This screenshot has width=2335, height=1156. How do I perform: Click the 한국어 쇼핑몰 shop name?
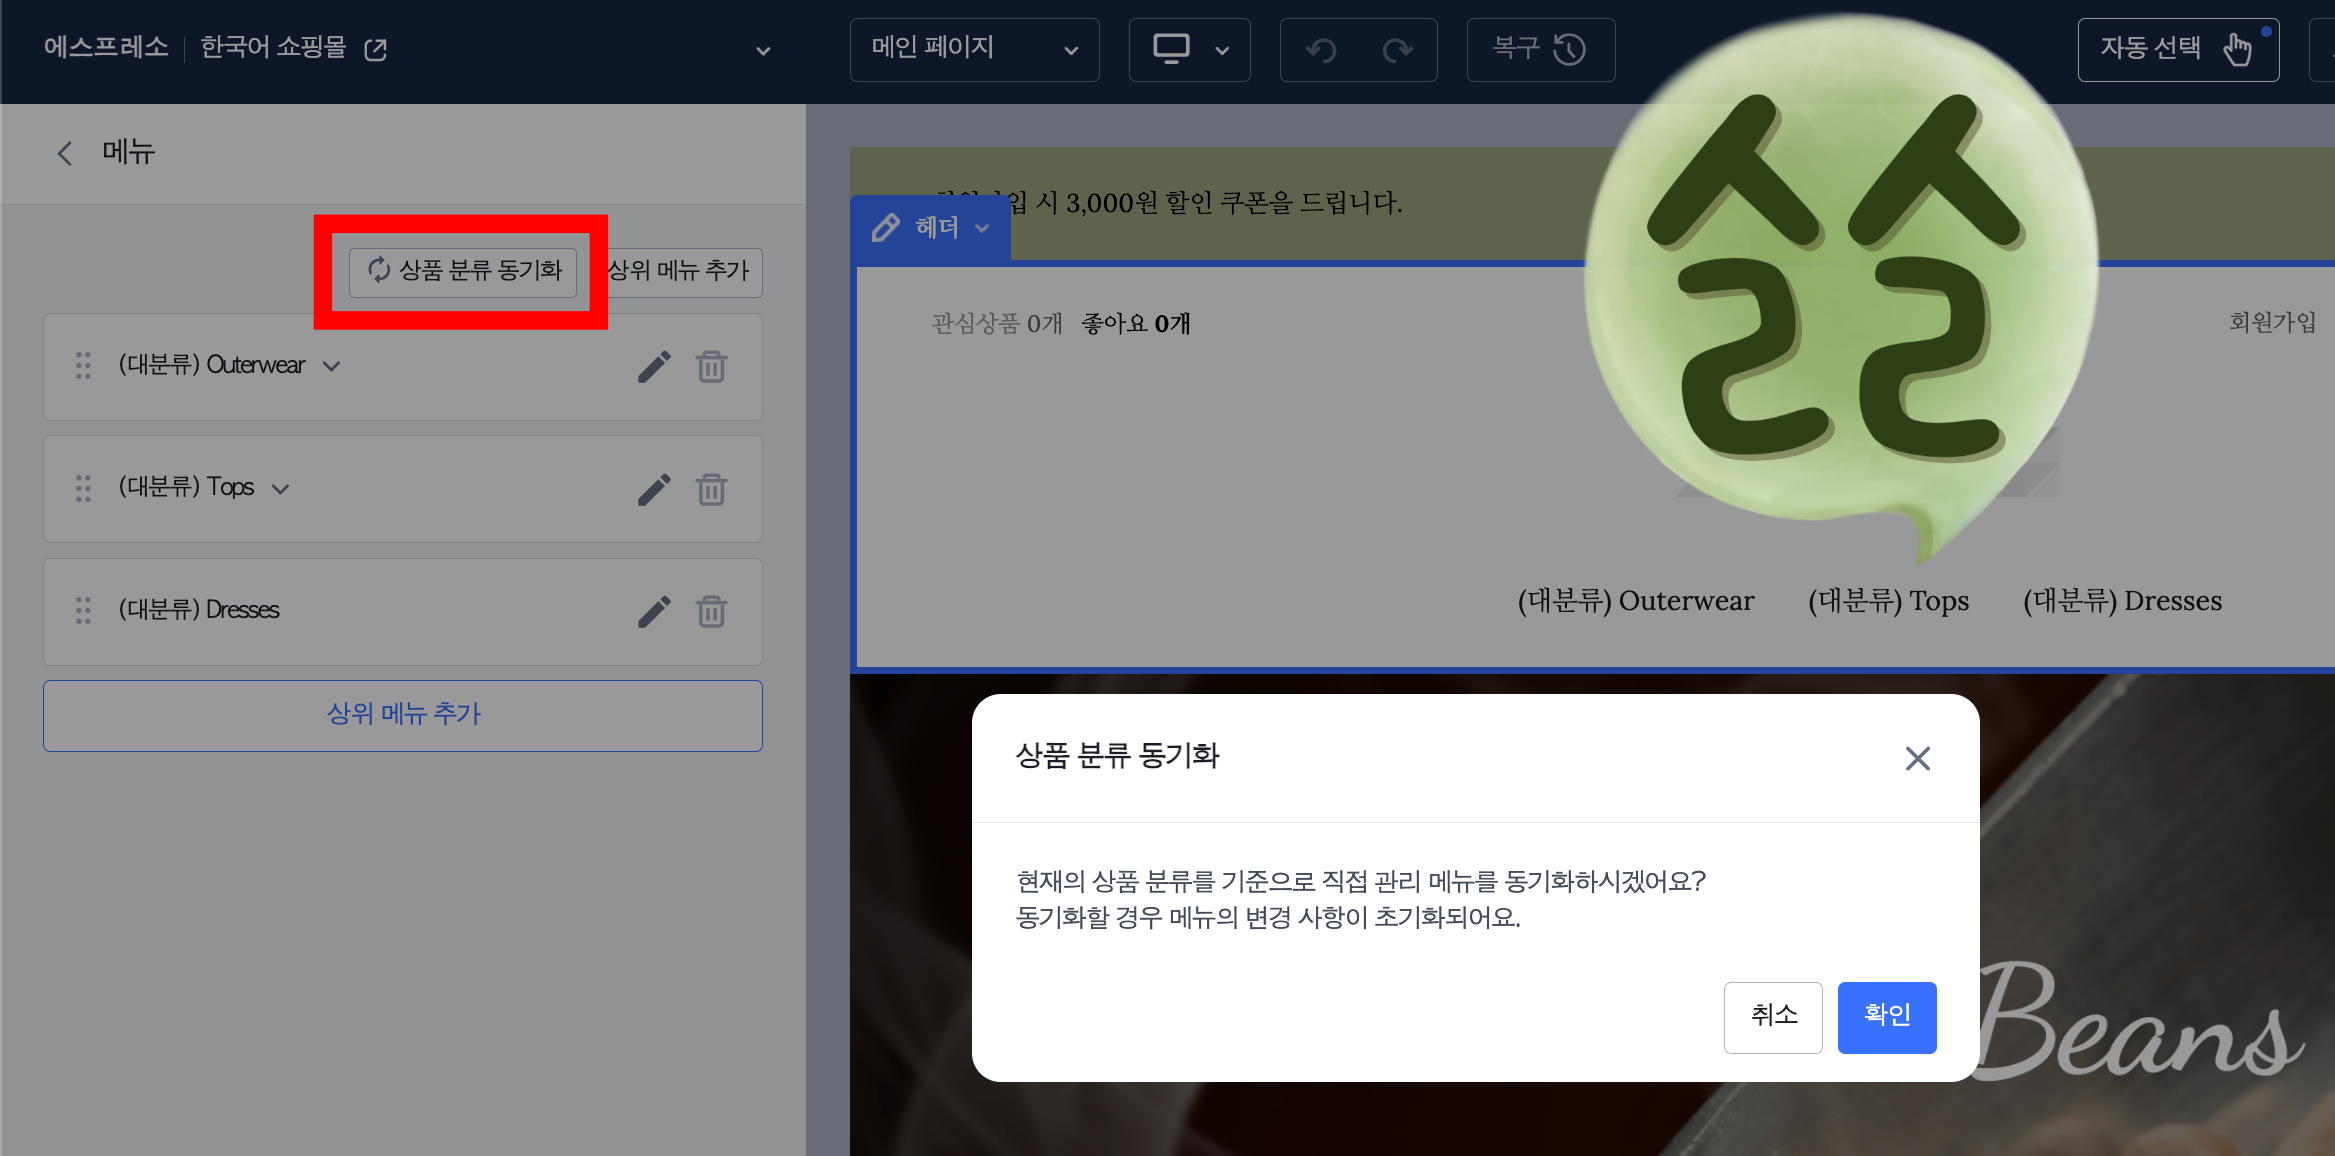(273, 47)
